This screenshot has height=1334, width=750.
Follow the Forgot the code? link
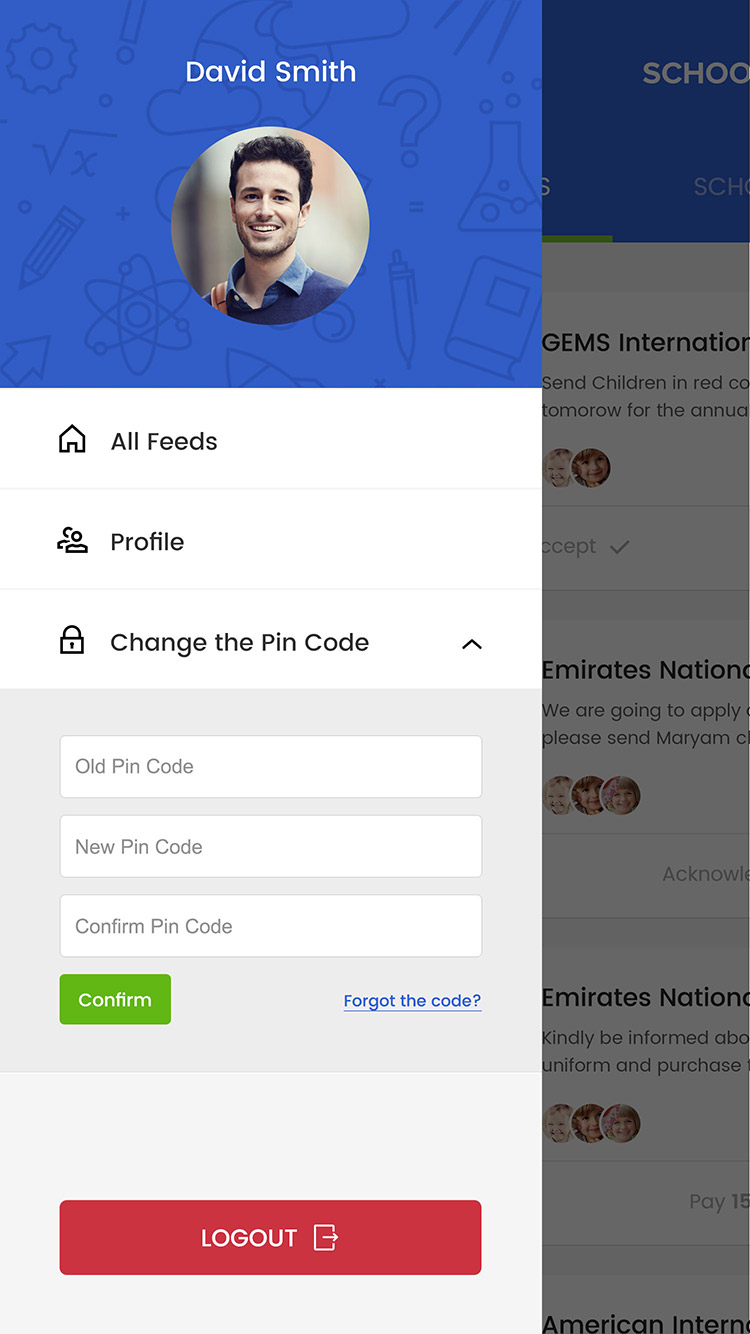click(412, 1001)
